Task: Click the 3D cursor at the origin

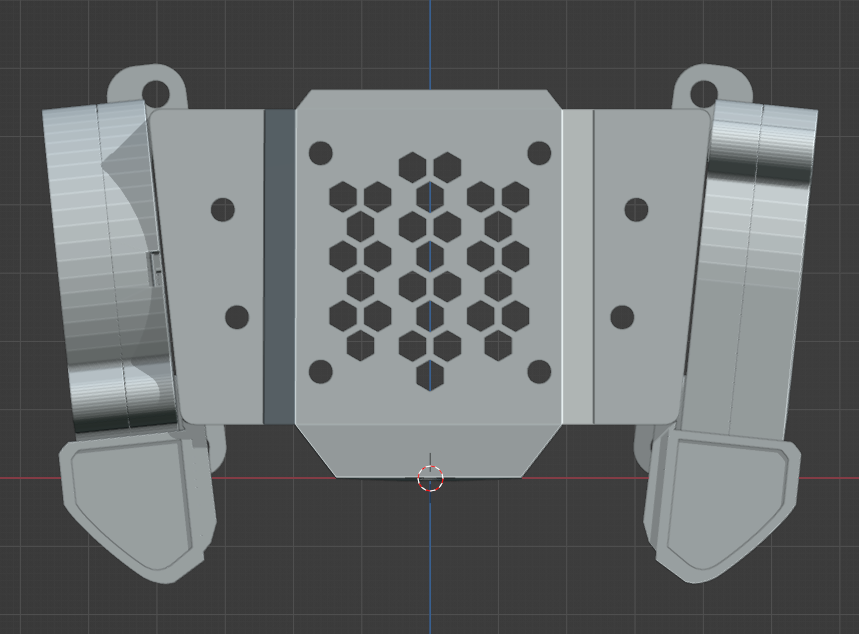Action: click(431, 478)
